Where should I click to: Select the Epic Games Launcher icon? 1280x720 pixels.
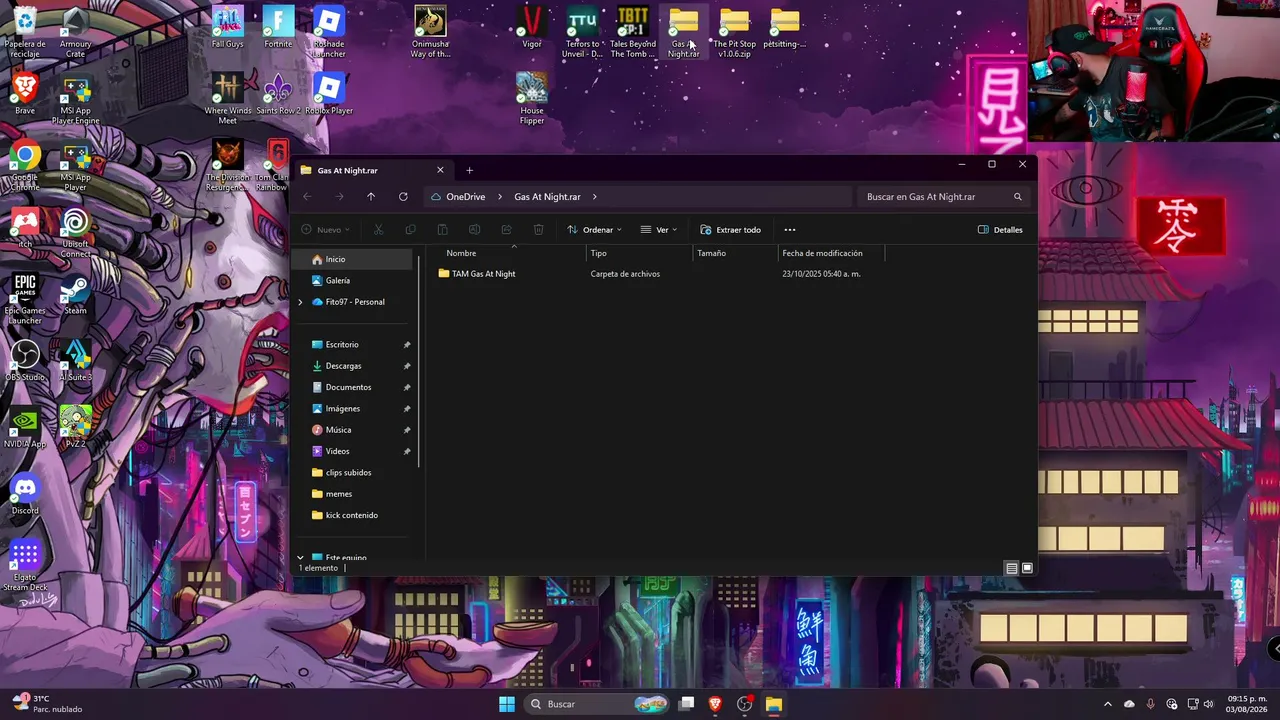point(25,300)
